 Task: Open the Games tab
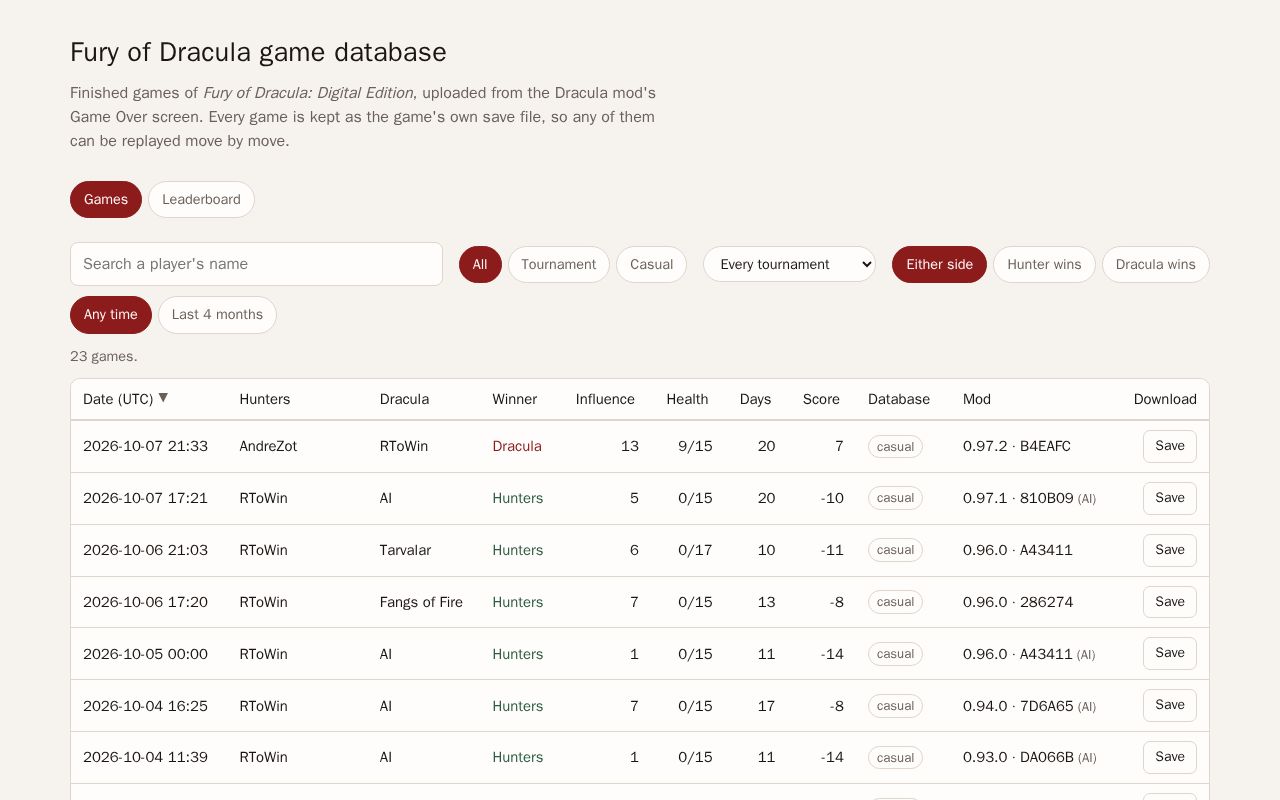click(106, 199)
